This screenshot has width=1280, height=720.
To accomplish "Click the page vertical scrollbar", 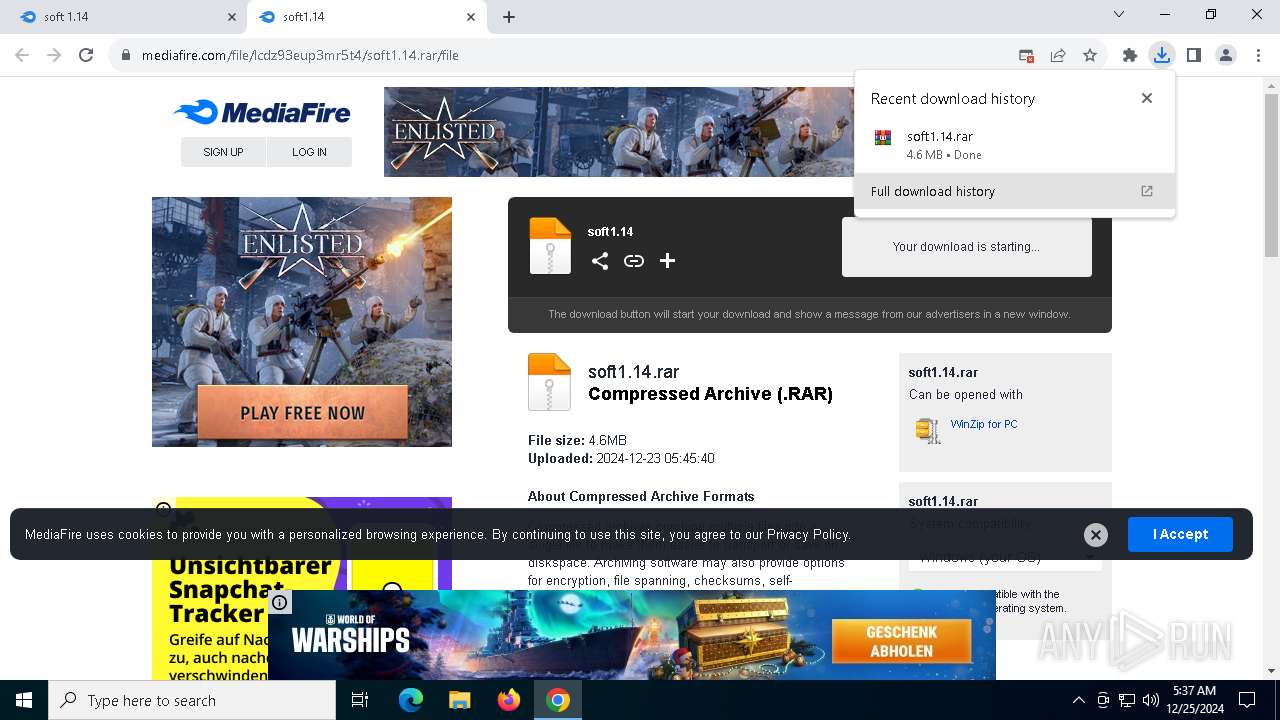I will (1271, 175).
